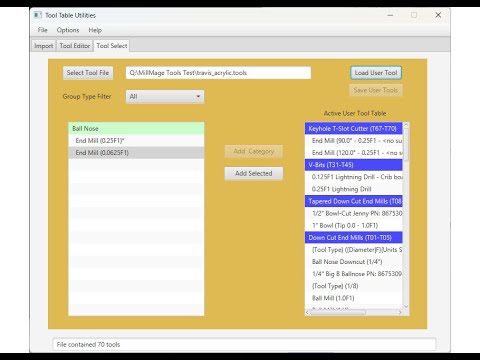The width and height of the screenshot is (480, 360).
Task: Select Keyhole T-Slot Cutter (T67-T70) header
Action: pyautogui.click(x=354, y=129)
